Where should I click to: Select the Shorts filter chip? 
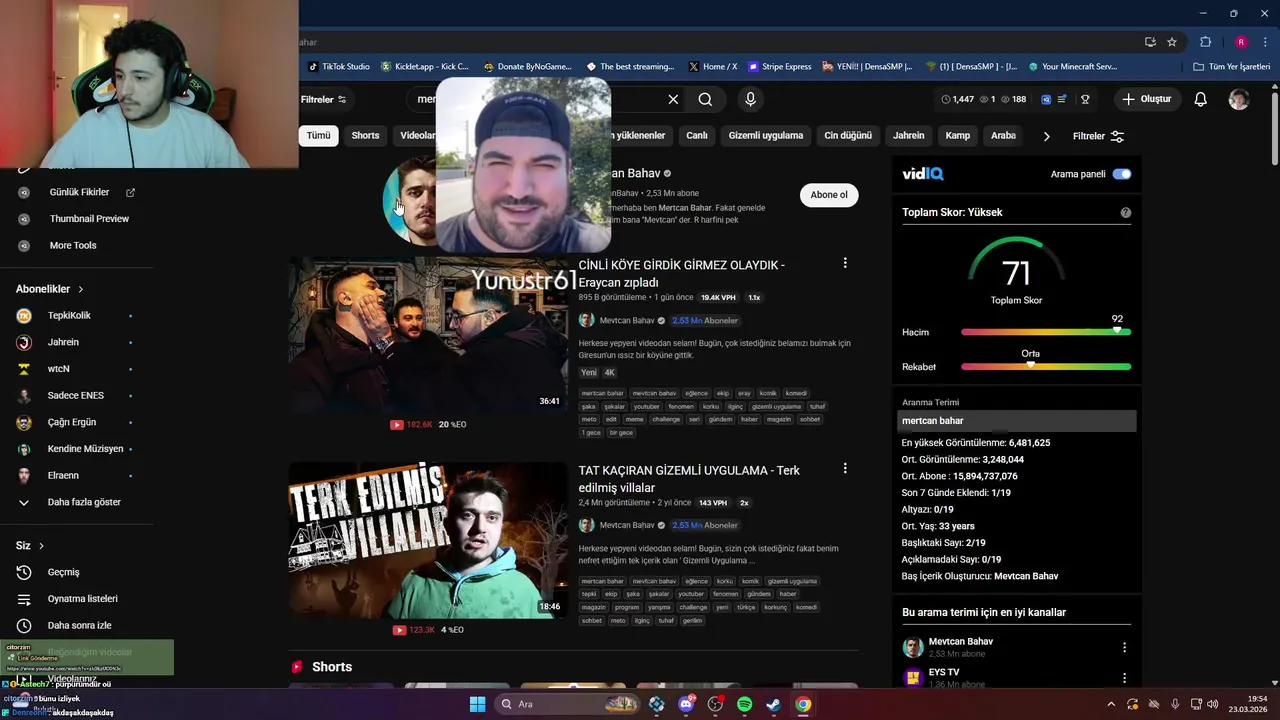pos(365,135)
